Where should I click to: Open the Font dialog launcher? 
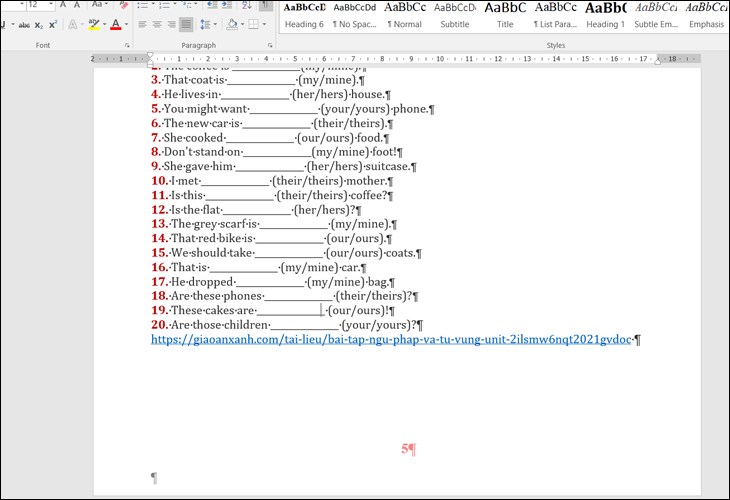tap(127, 46)
